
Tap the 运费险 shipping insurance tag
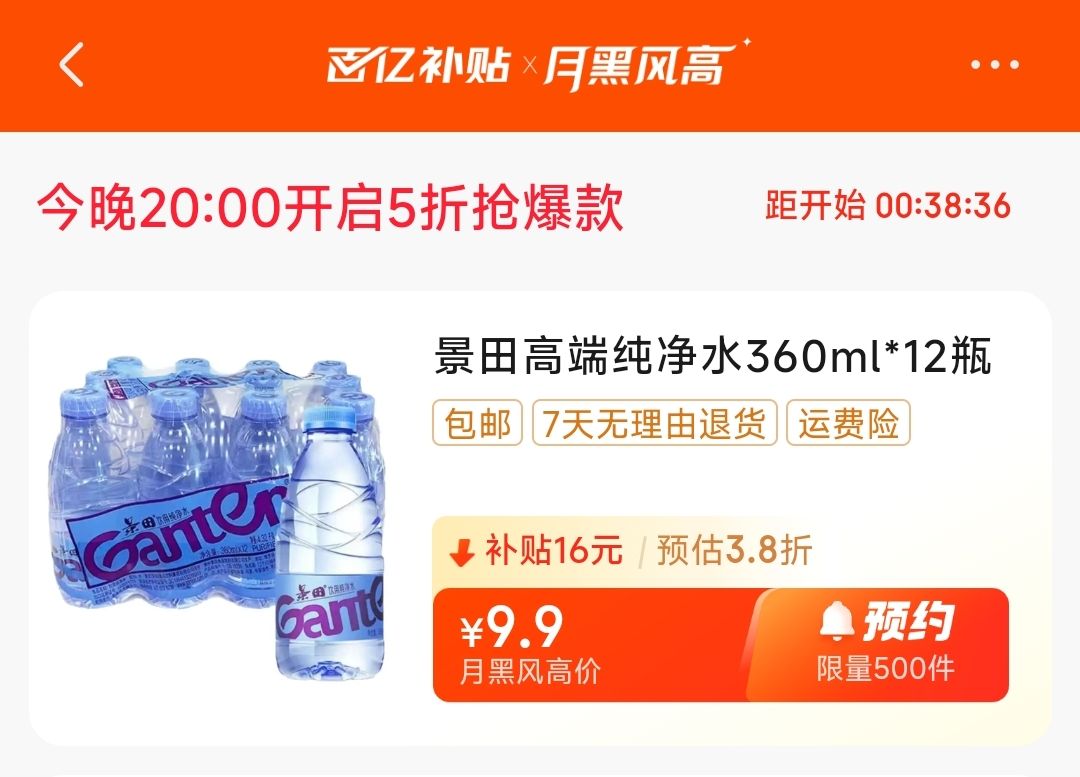[849, 422]
